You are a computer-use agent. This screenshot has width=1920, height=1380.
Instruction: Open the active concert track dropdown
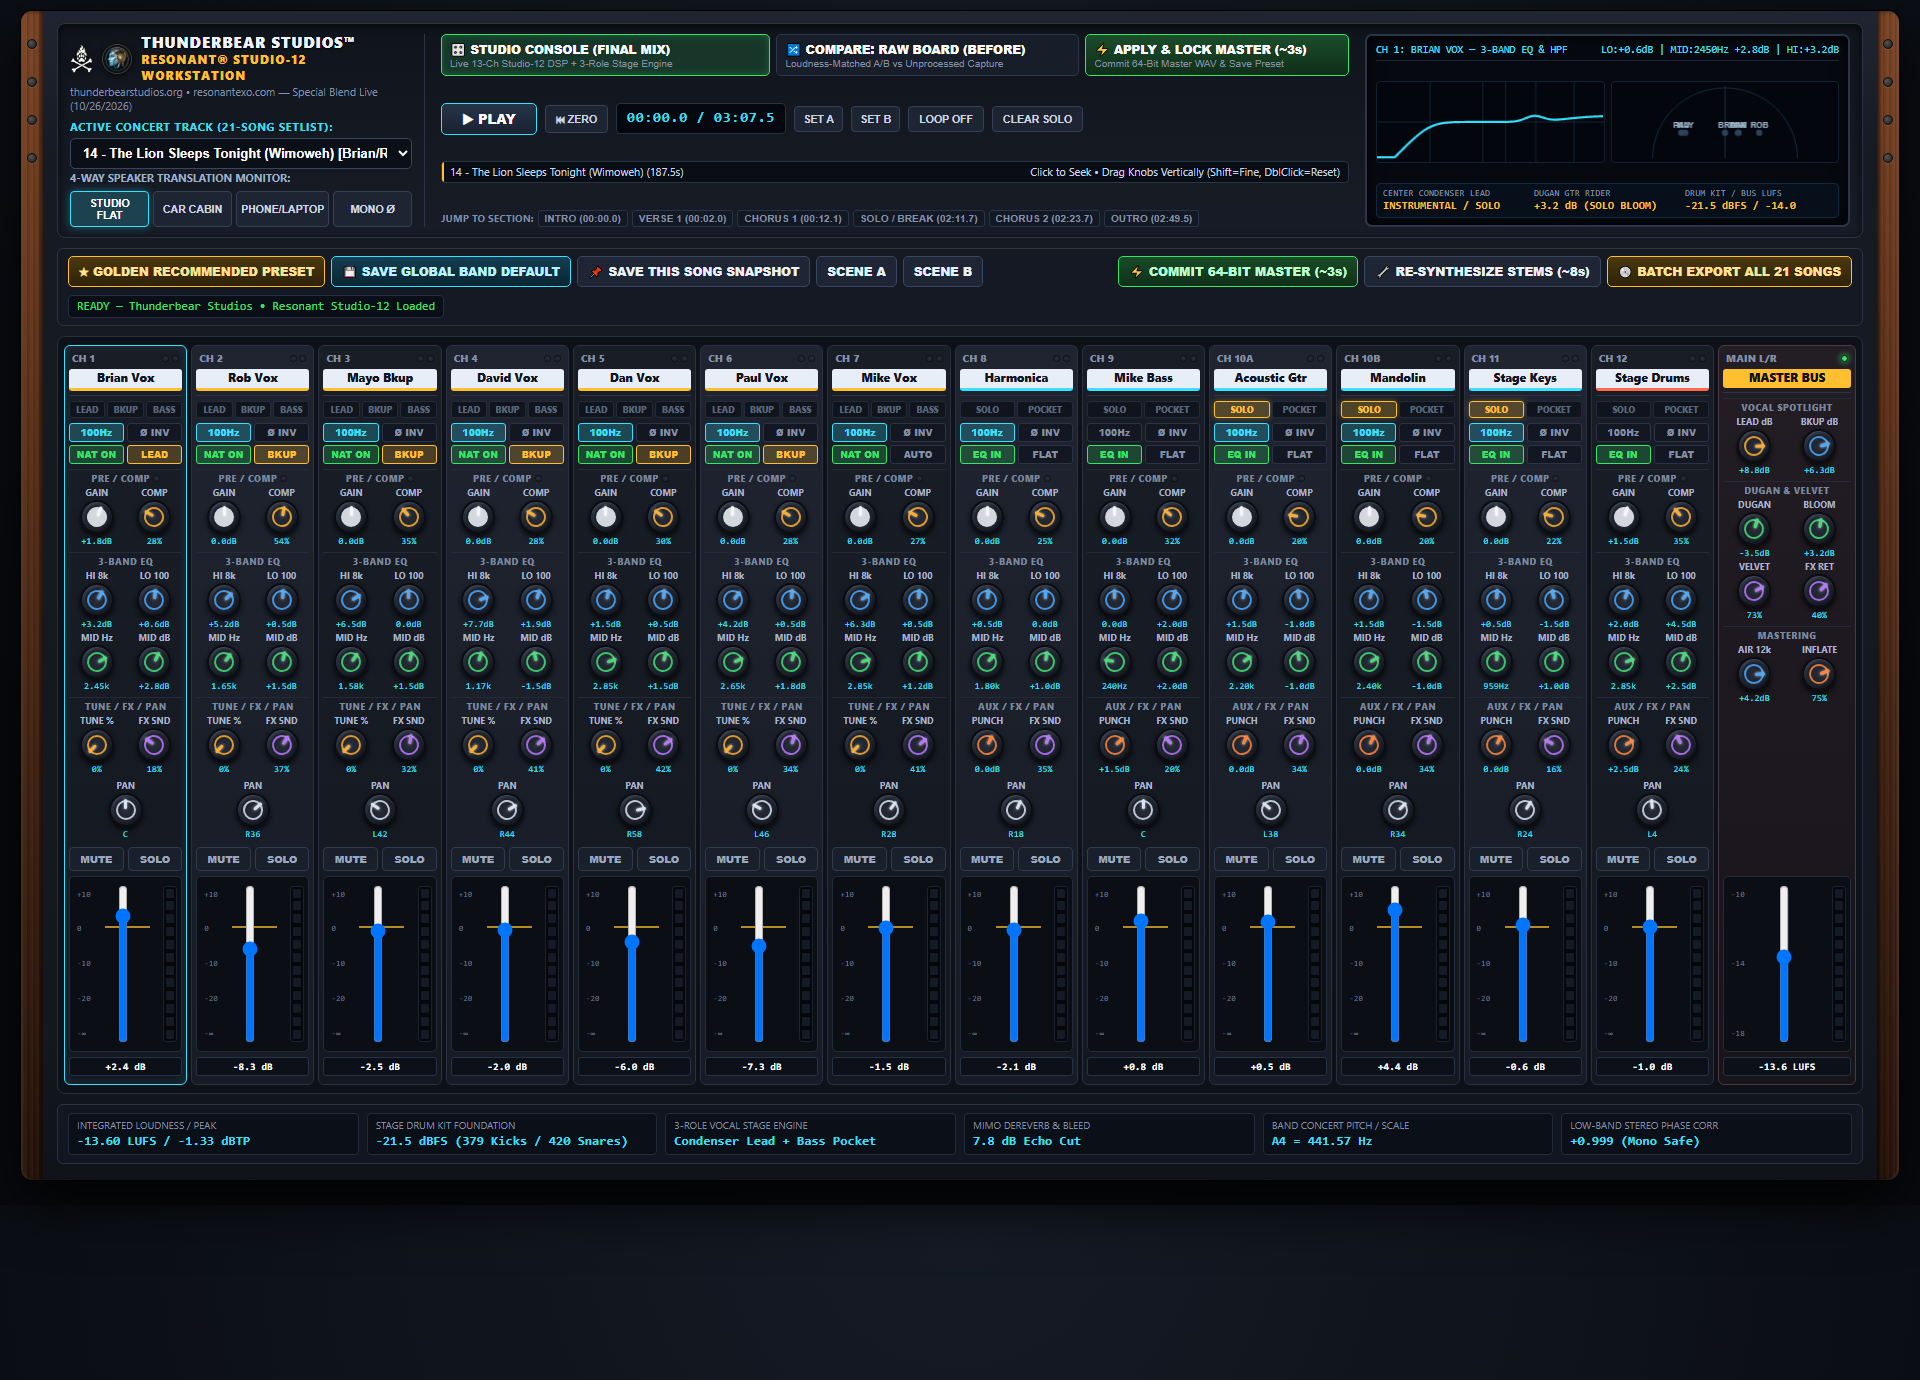241,153
